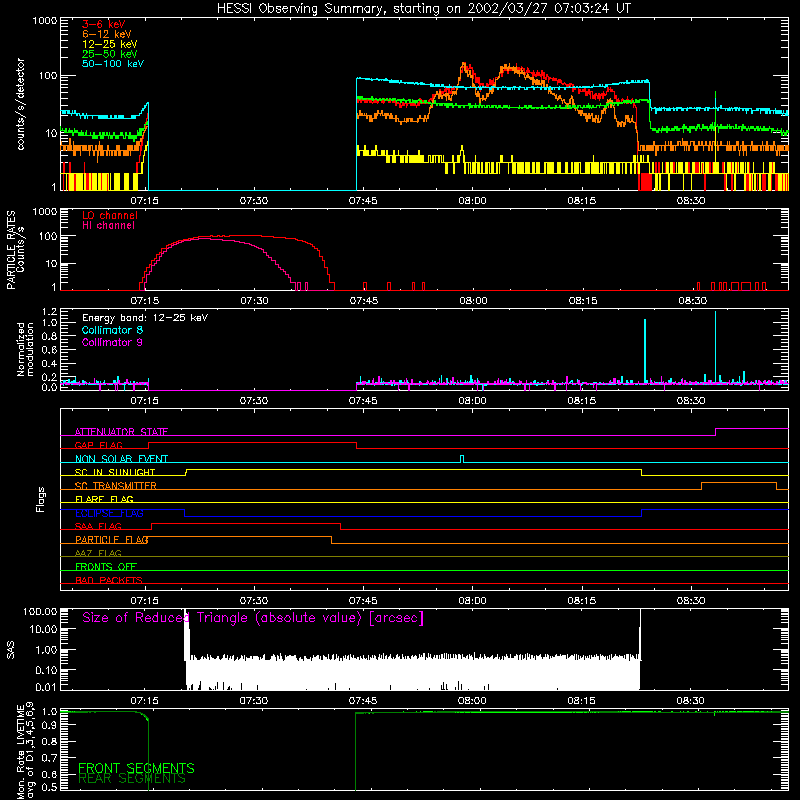Image resolution: width=800 pixels, height=800 pixels.
Task: Click the SC IN SUNLIGHT flag label
Action: 115,472
